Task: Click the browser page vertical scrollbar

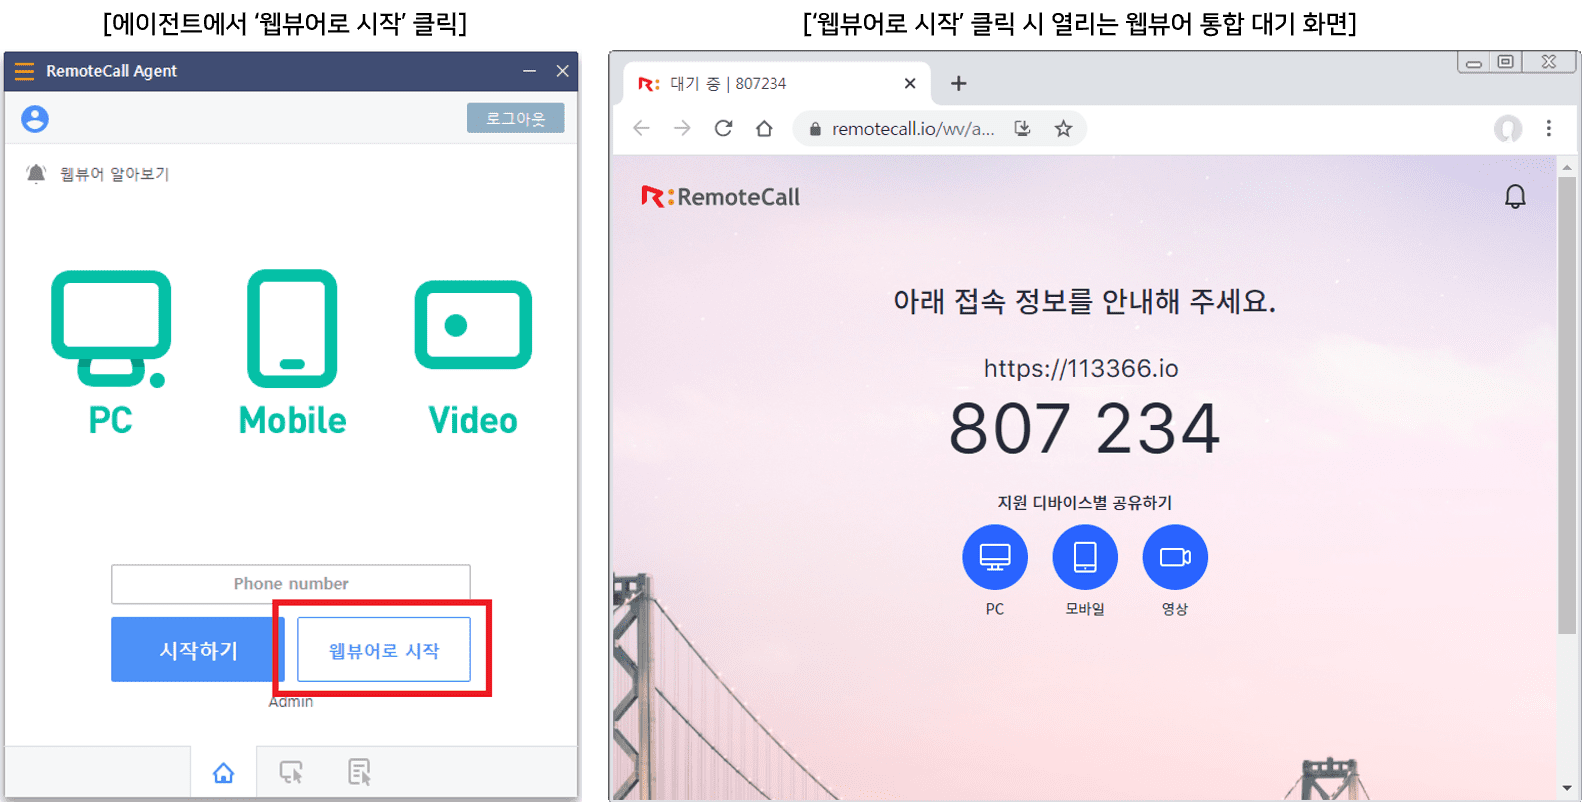Action: pyautogui.click(x=1567, y=405)
